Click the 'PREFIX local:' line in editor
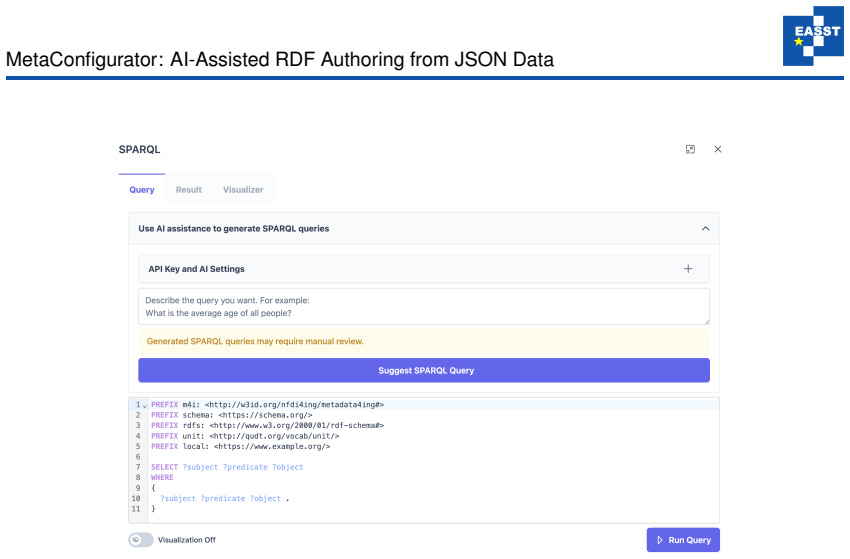Viewport: 850px width, 559px height. tap(241, 446)
